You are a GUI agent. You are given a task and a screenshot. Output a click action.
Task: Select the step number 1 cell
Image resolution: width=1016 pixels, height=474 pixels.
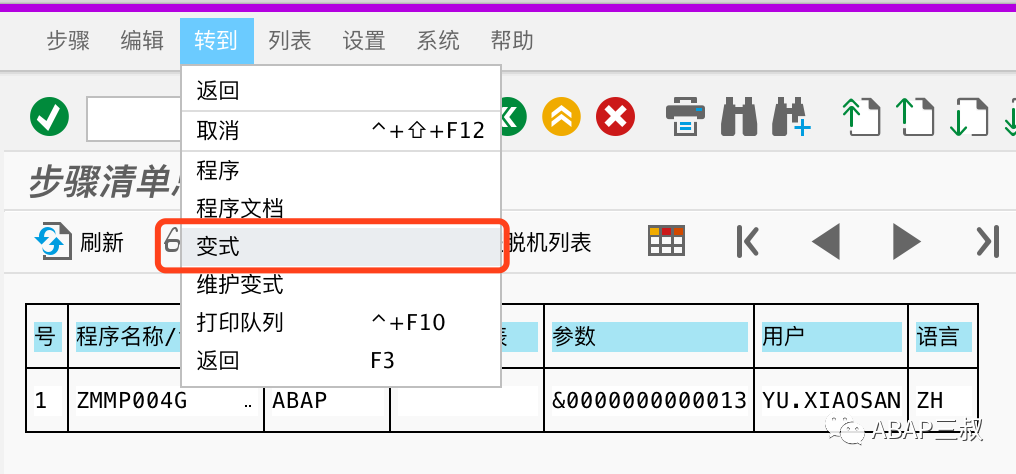tap(47, 401)
